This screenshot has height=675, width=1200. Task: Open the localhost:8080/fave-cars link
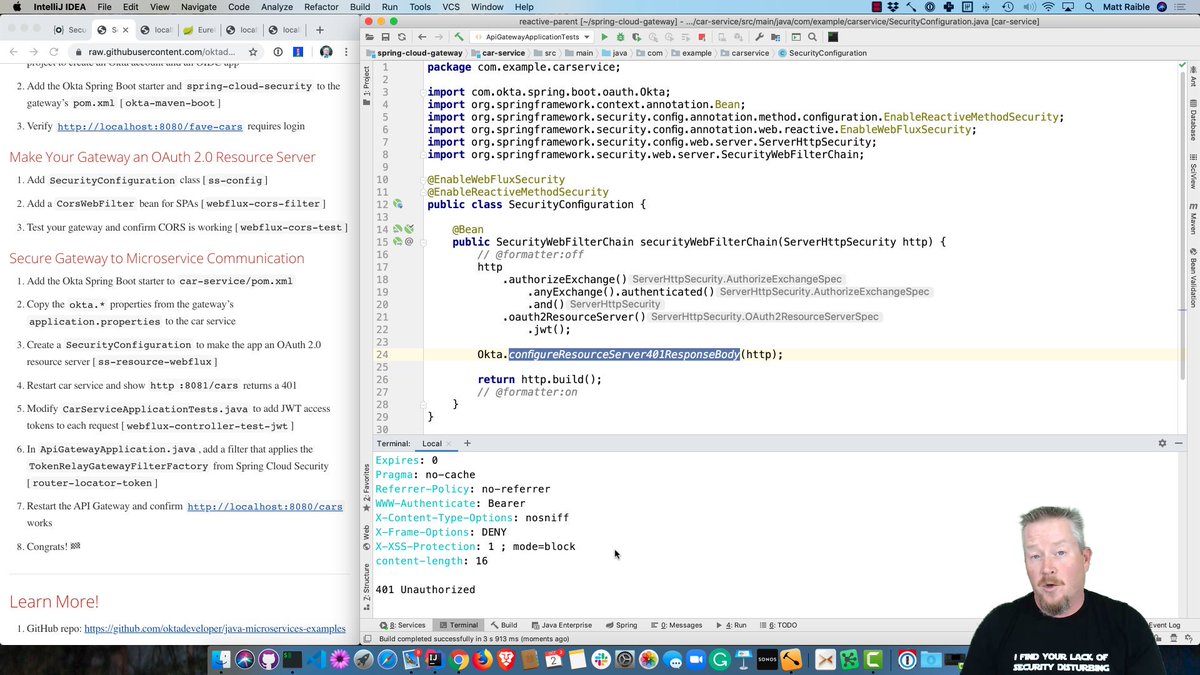tap(150, 126)
